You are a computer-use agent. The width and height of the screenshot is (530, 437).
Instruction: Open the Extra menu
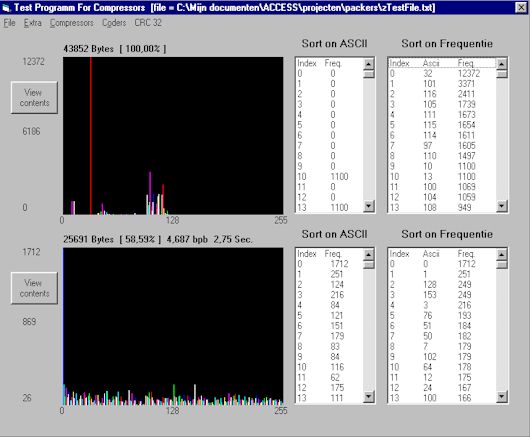tap(32, 23)
